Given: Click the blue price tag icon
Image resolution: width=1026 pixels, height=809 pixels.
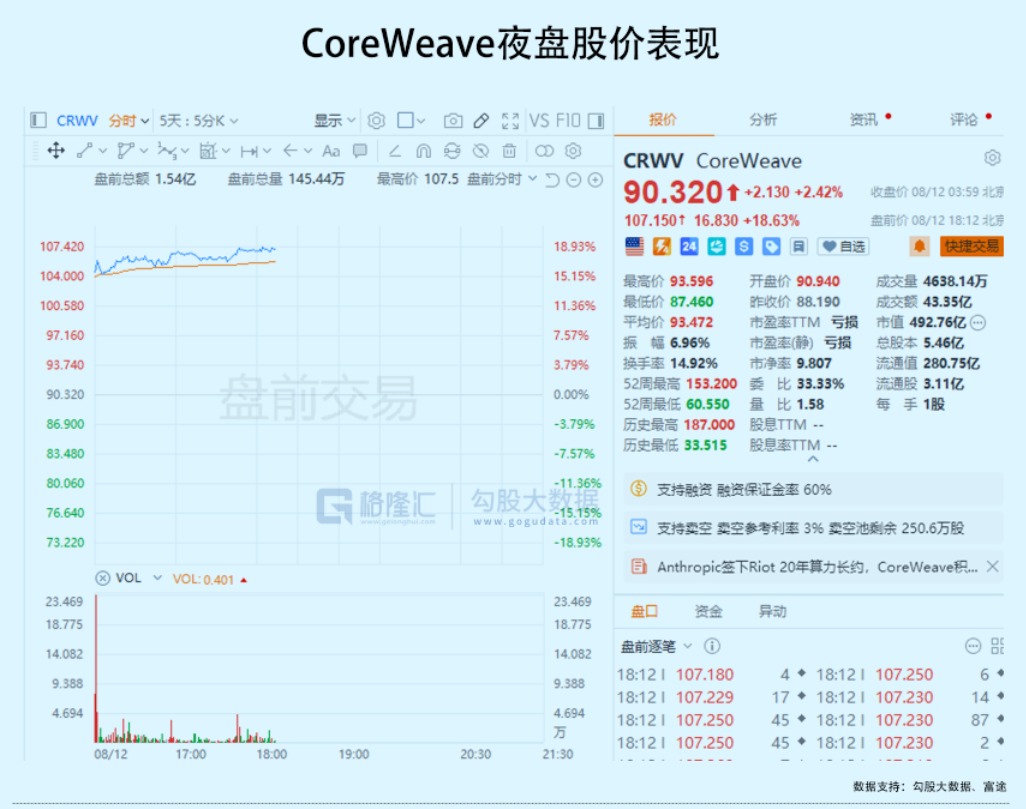Looking at the screenshot, I should pos(771,246).
